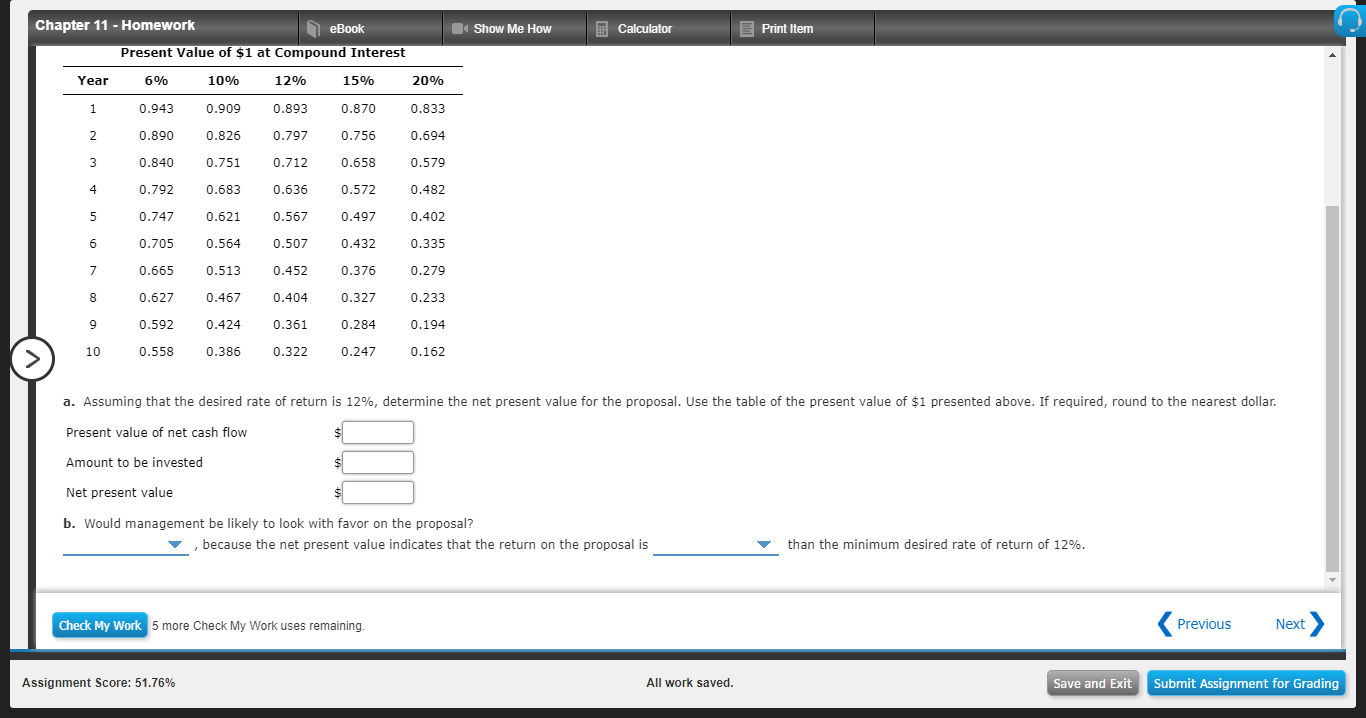This screenshot has height=718, width=1366.
Task: Click the scrollbar up arrow
Action: (1331, 54)
